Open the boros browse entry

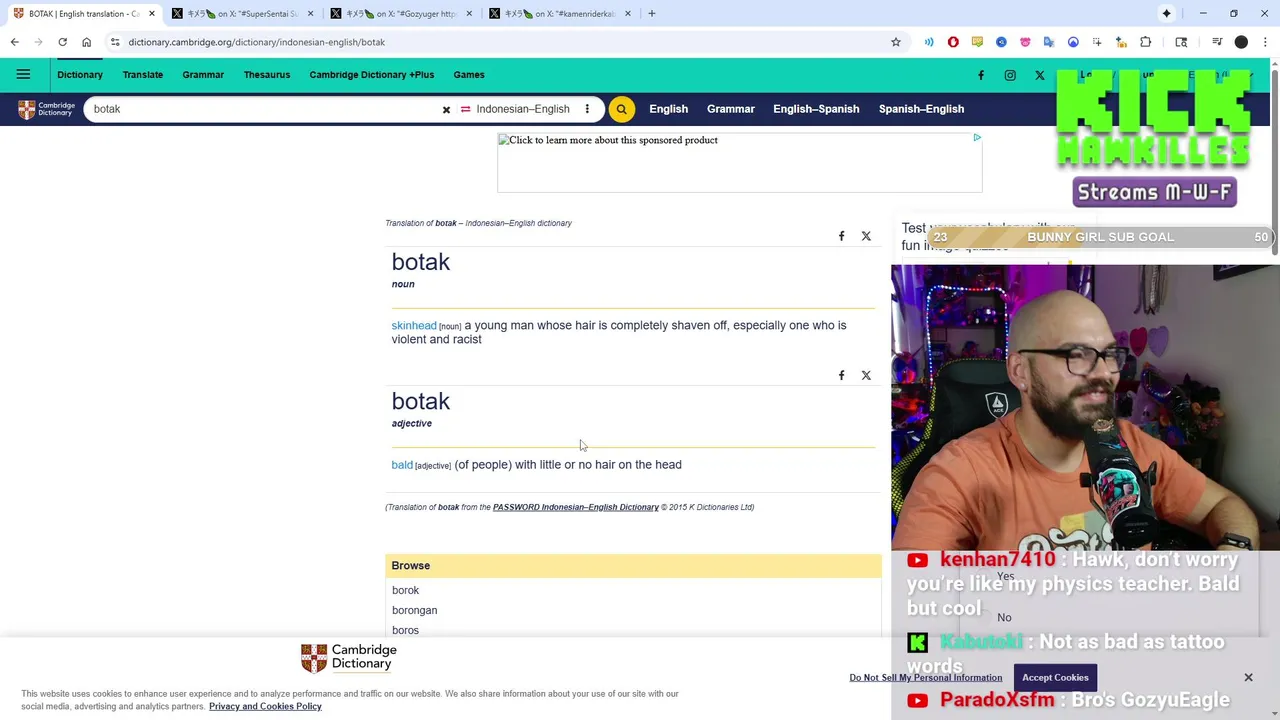click(x=405, y=630)
